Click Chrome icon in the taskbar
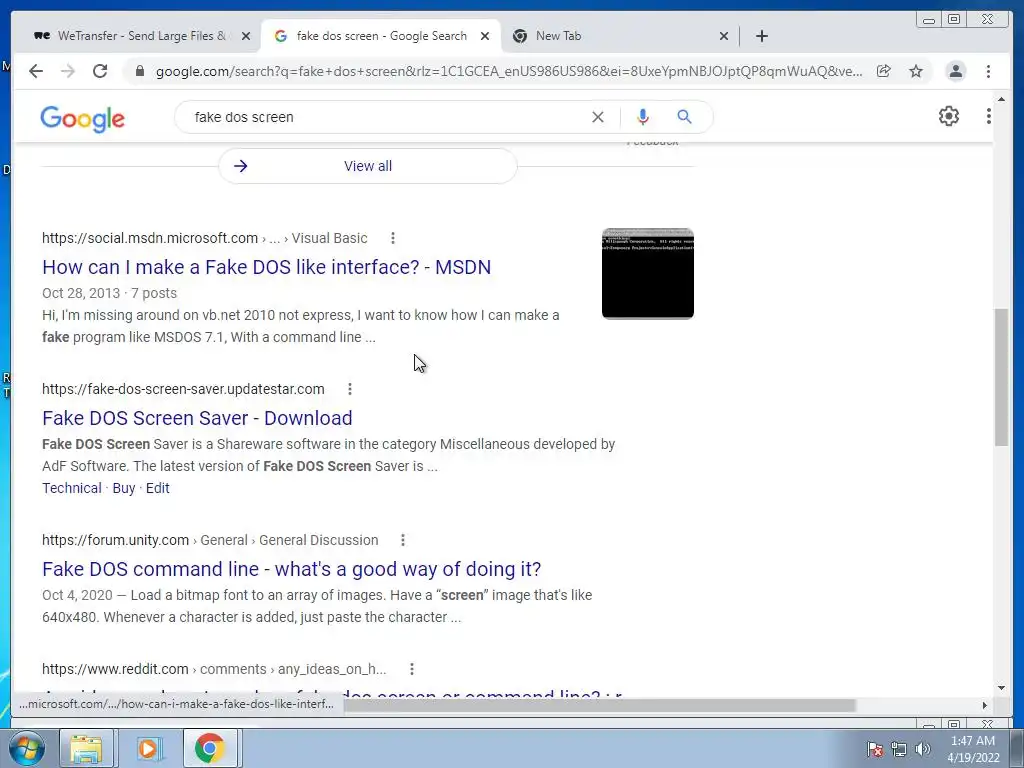This screenshot has height=768, width=1024. [x=209, y=748]
